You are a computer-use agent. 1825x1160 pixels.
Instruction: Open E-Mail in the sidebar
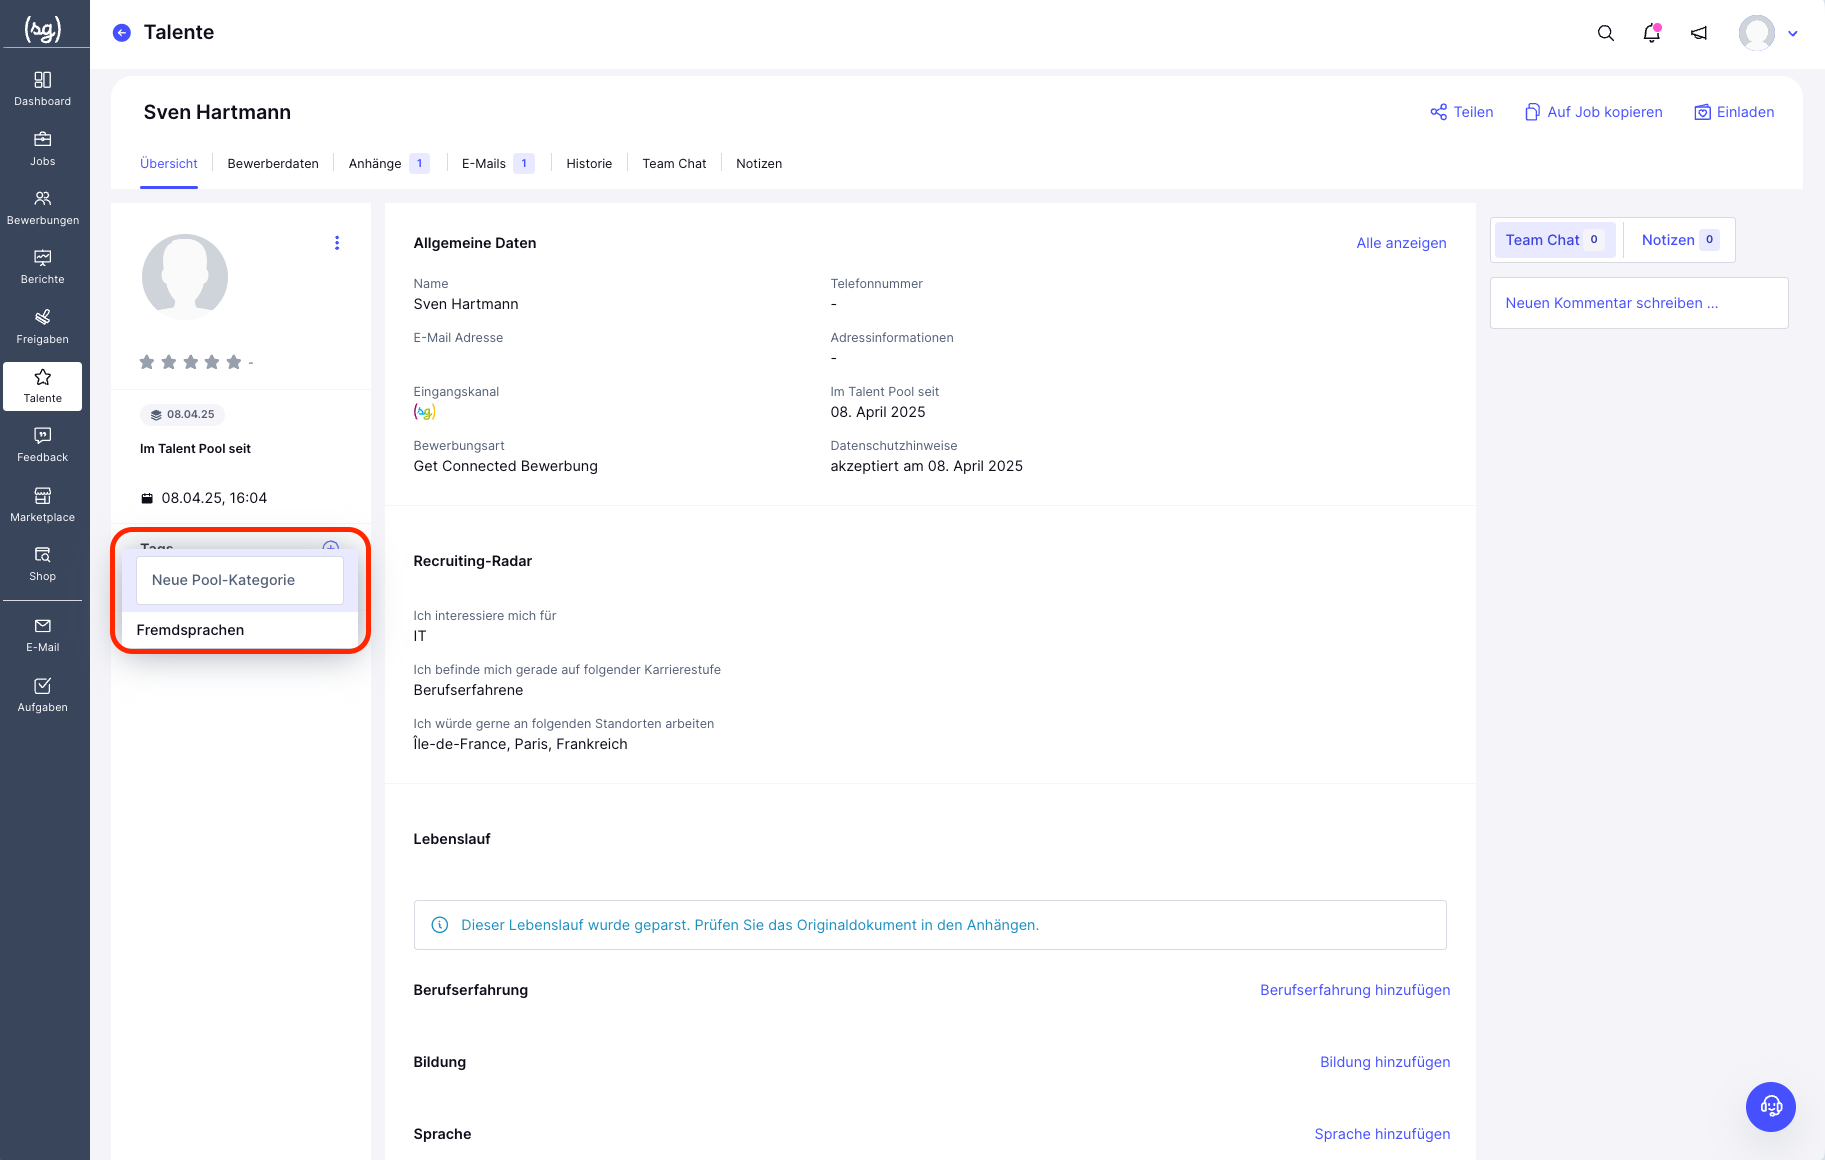[x=43, y=635]
